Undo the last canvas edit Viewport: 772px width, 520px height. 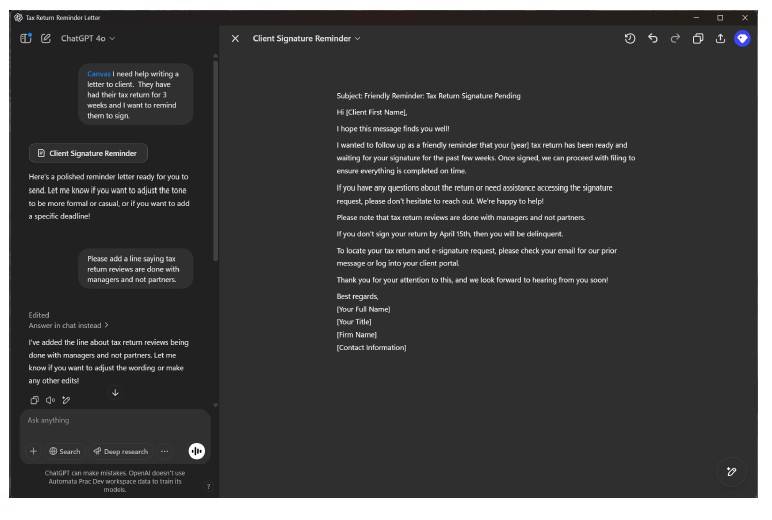[x=652, y=38]
